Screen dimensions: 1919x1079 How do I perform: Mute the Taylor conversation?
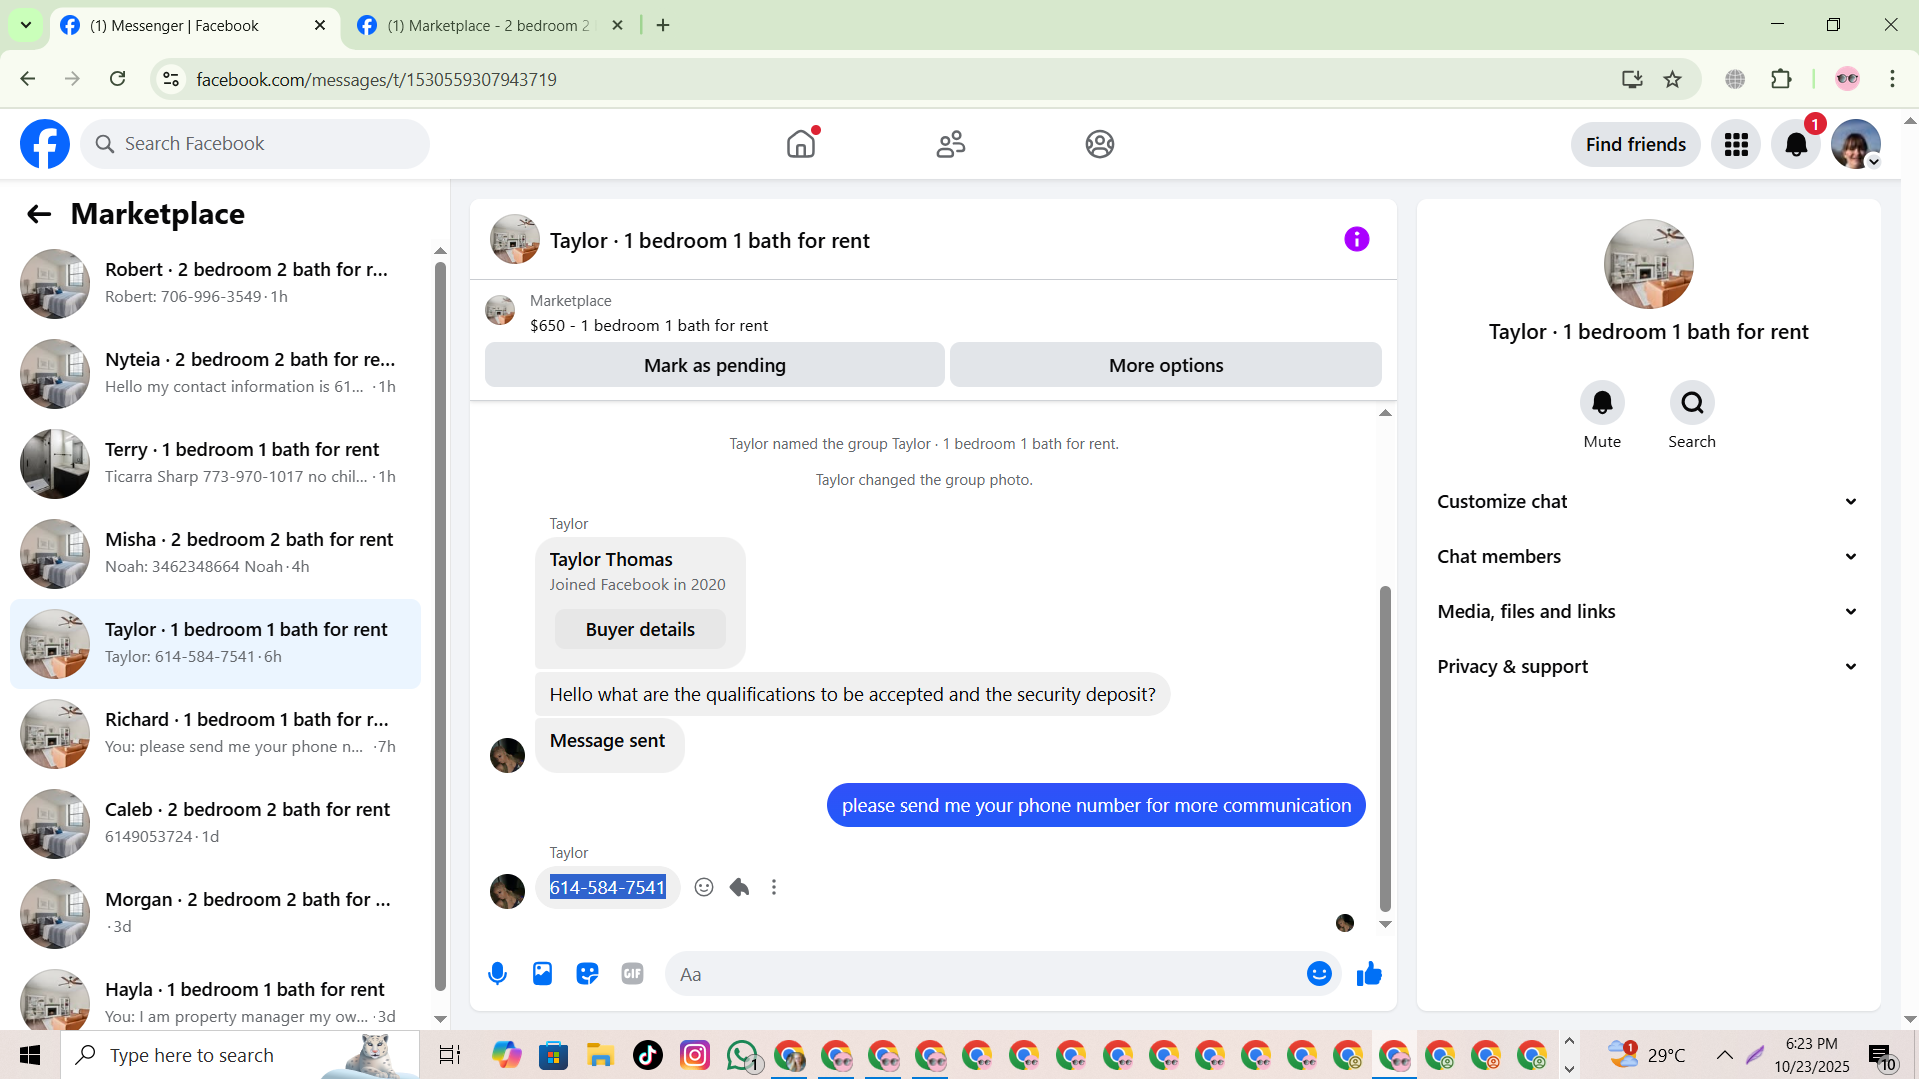pos(1602,403)
